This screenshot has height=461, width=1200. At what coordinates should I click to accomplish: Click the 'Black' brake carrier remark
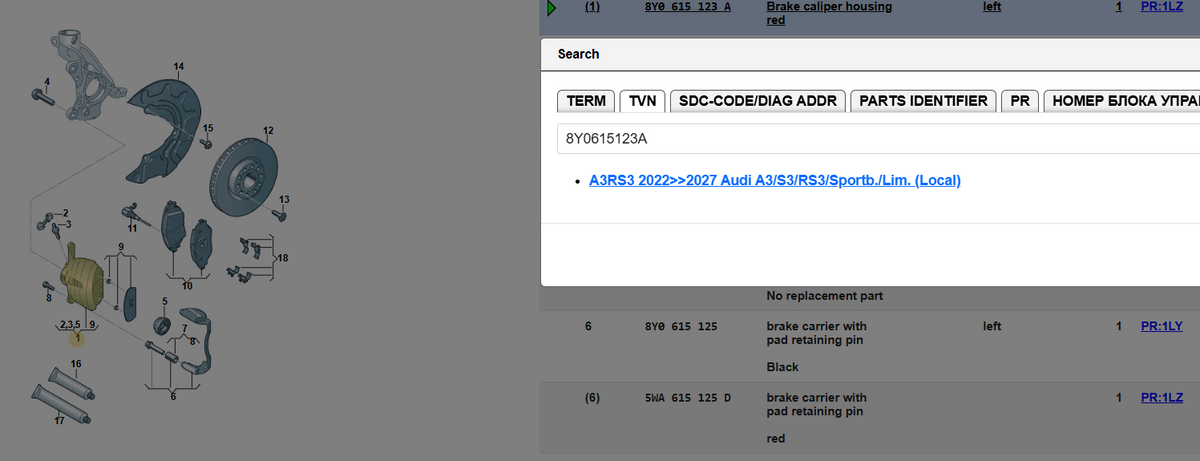(782, 367)
